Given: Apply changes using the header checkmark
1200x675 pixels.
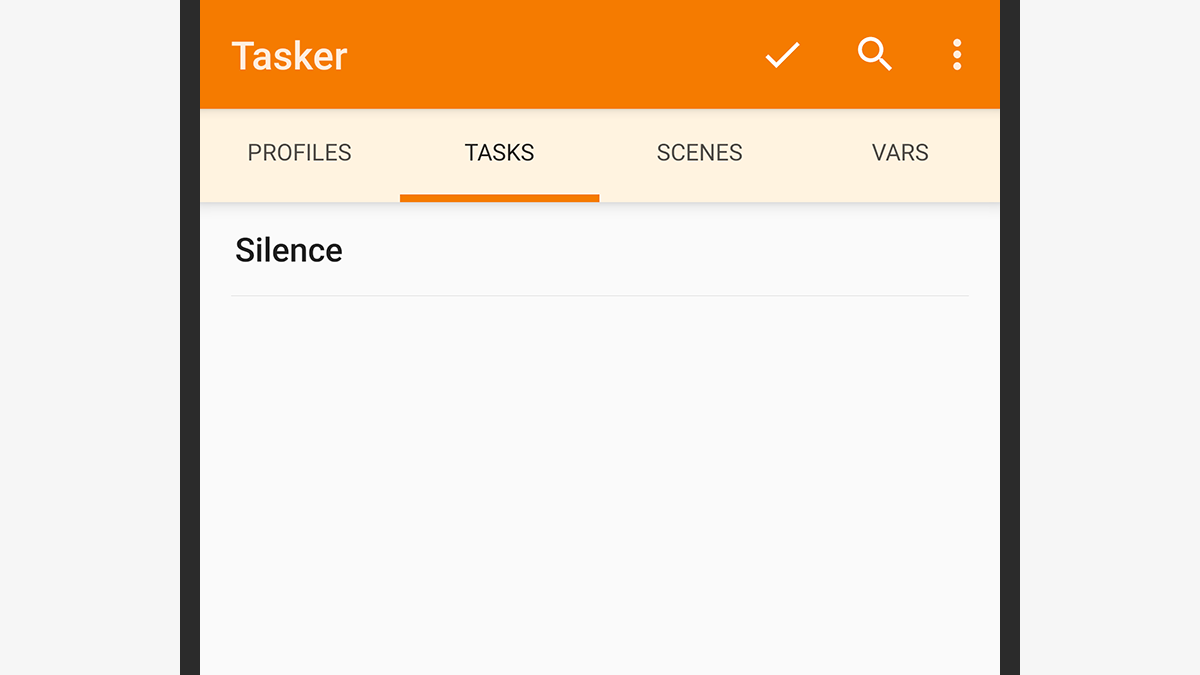Looking at the screenshot, I should pos(782,55).
